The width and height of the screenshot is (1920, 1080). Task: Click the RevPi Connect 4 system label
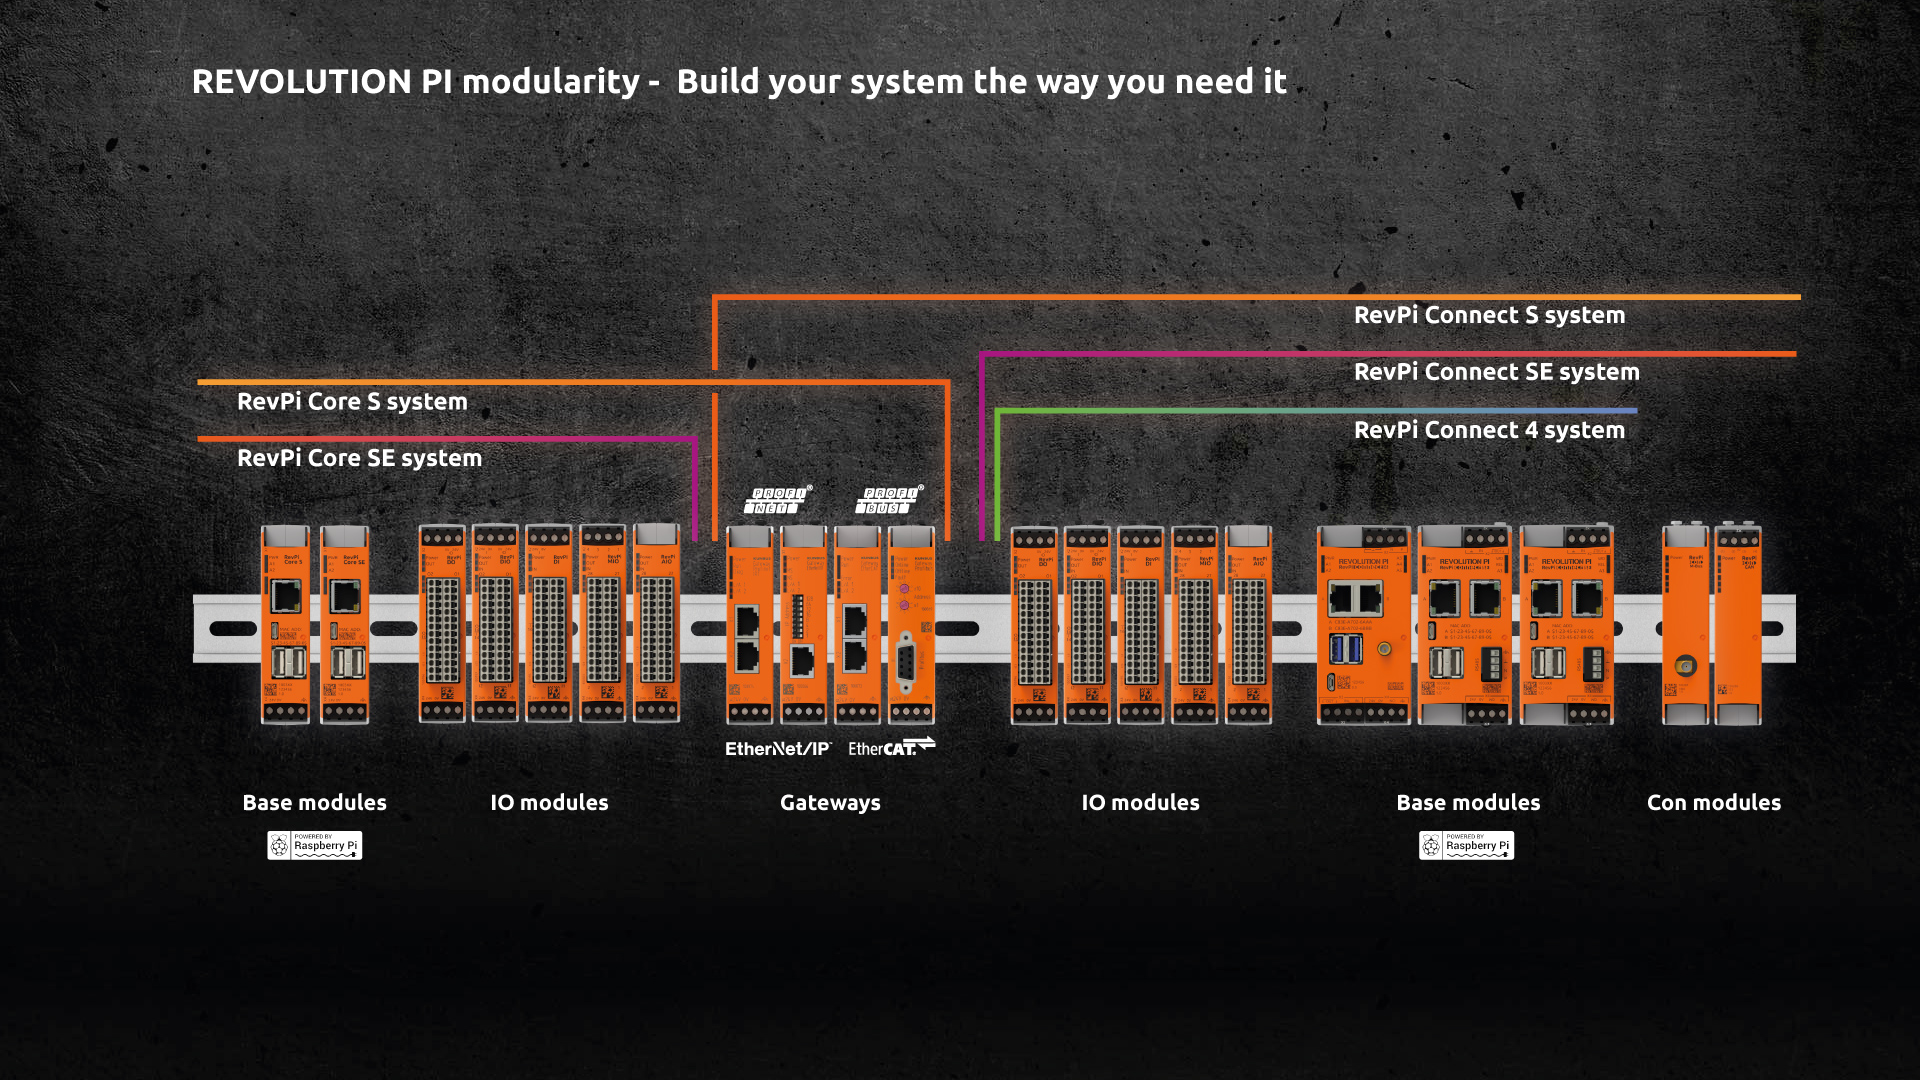pyautogui.click(x=1489, y=430)
